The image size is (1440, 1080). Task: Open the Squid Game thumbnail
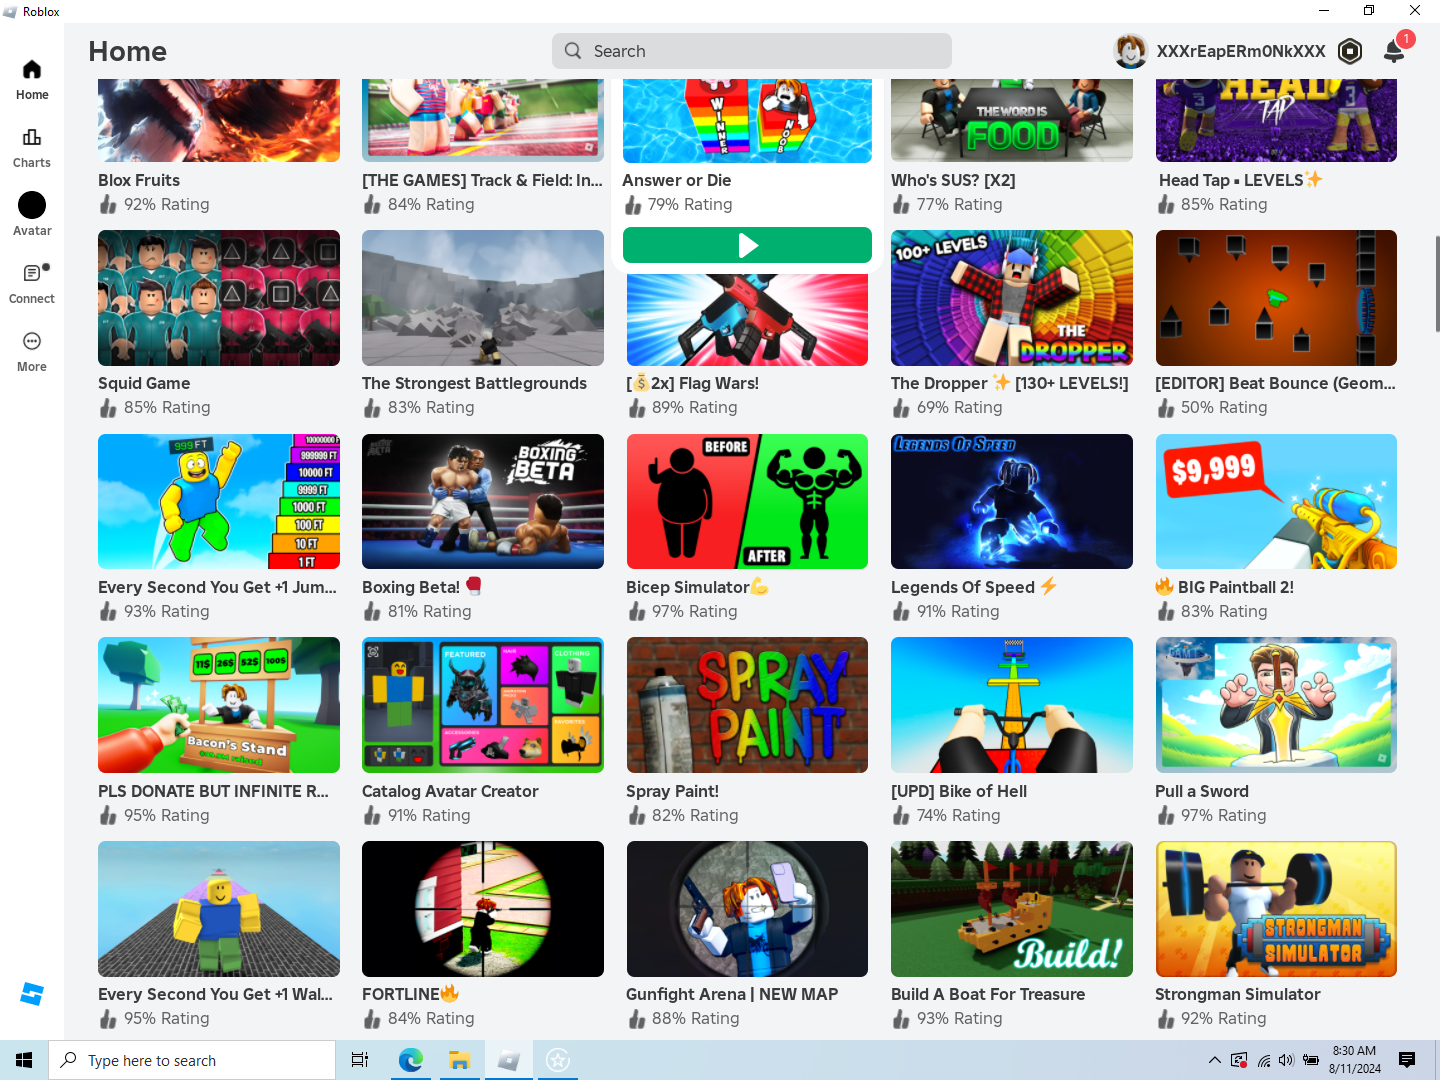click(219, 298)
